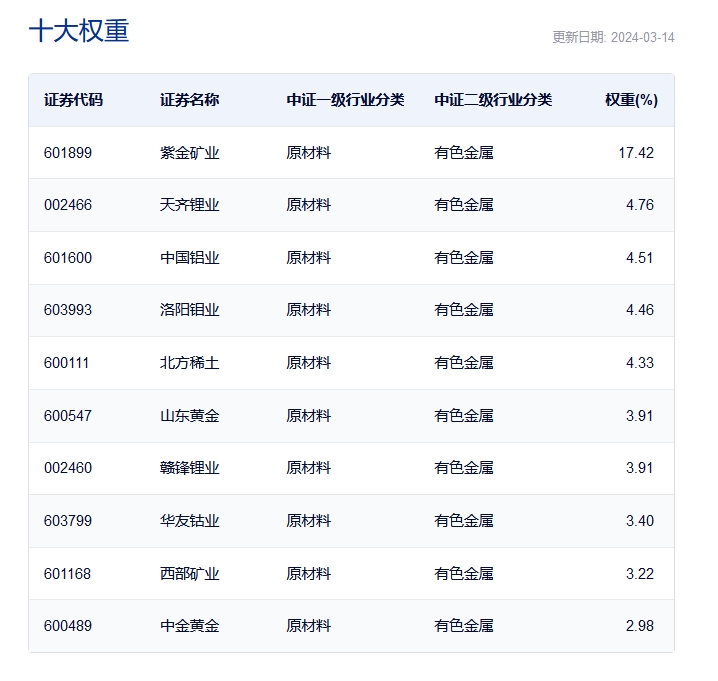This screenshot has width=718, height=681.
Task: Click 有色金属 in the 西部矿业 row
Action: coord(464,574)
